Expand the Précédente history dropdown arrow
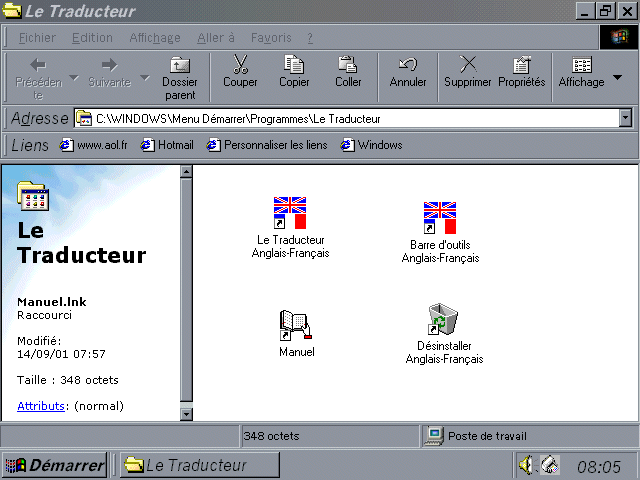Viewport: 640px width, 480px height. point(74,78)
